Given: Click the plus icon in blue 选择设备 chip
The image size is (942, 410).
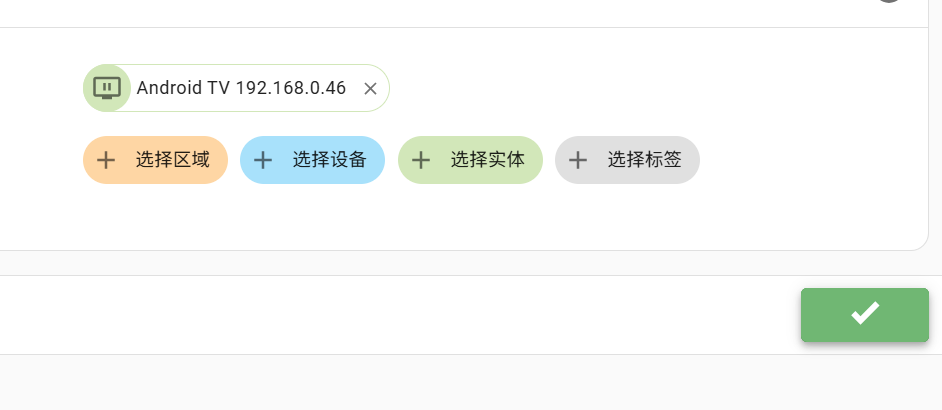Looking at the screenshot, I should coord(263,160).
